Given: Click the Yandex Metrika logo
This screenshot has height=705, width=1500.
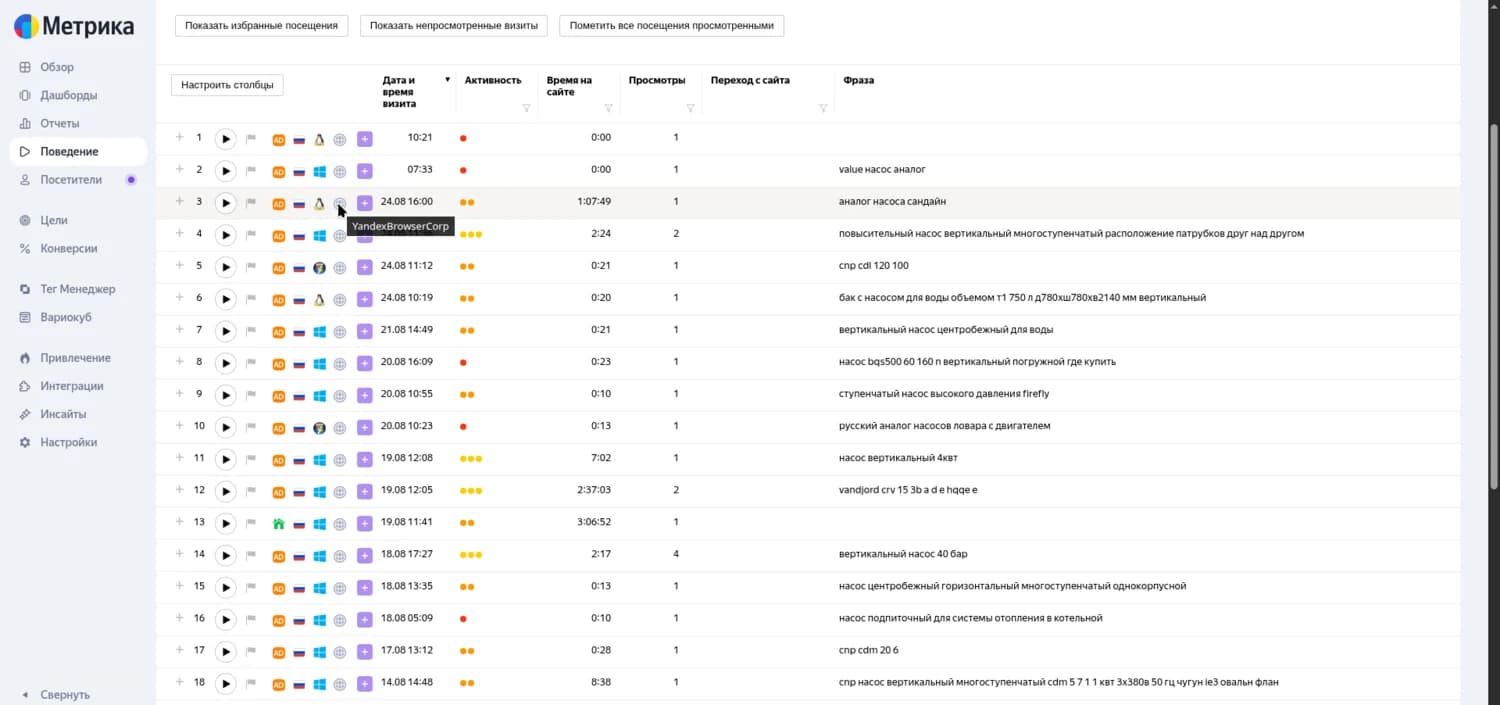Looking at the screenshot, I should [74, 27].
